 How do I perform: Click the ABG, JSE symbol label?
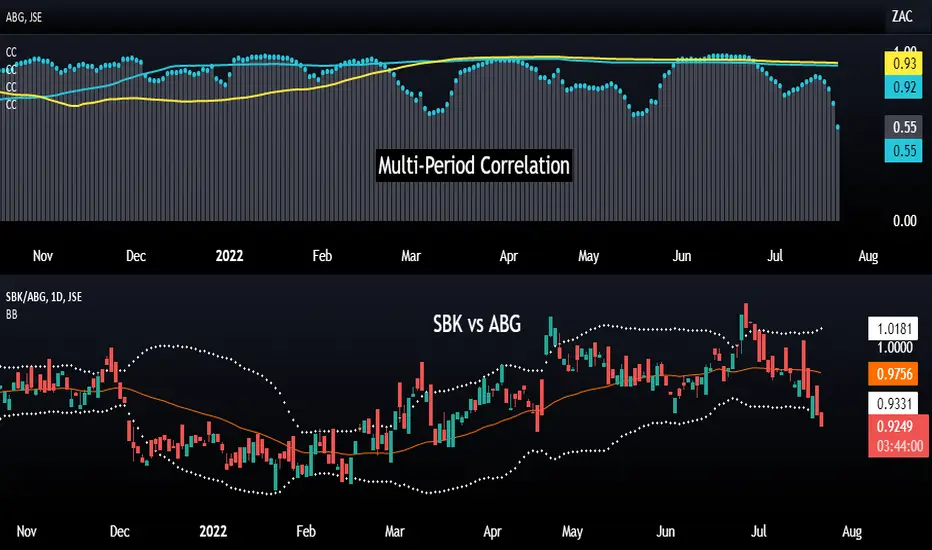(24, 17)
